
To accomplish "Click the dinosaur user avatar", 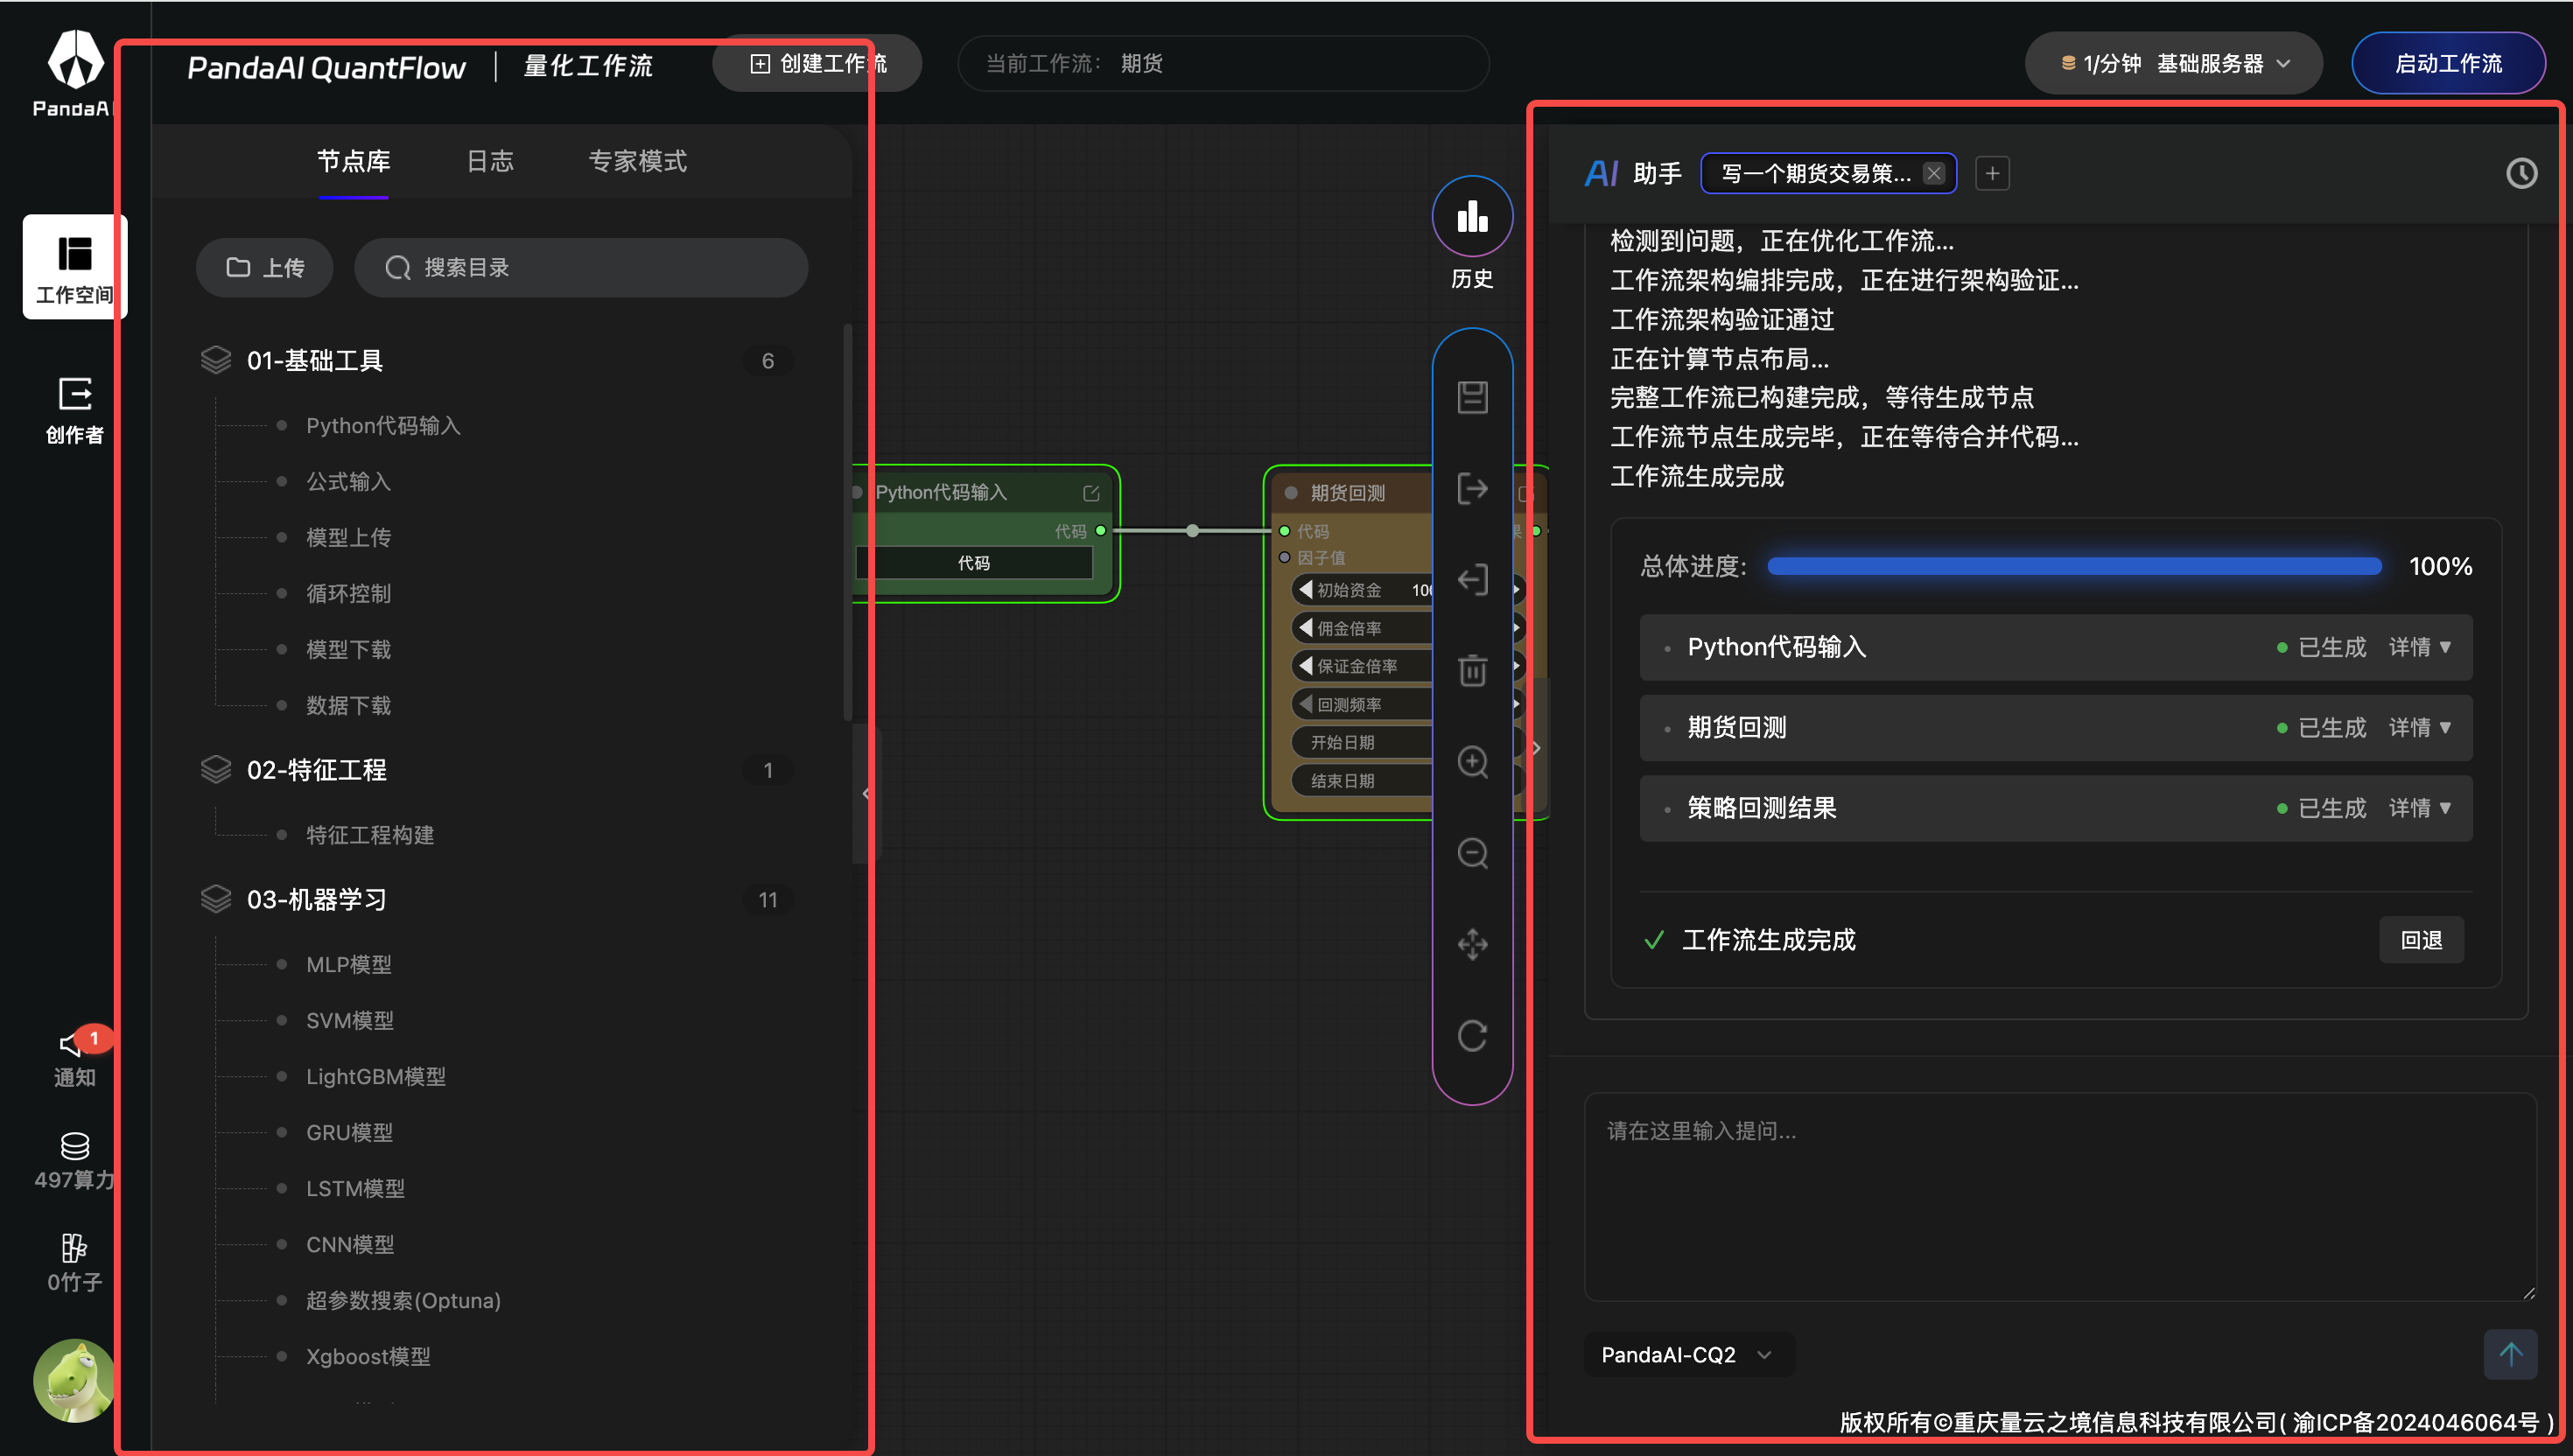I will (x=75, y=1380).
